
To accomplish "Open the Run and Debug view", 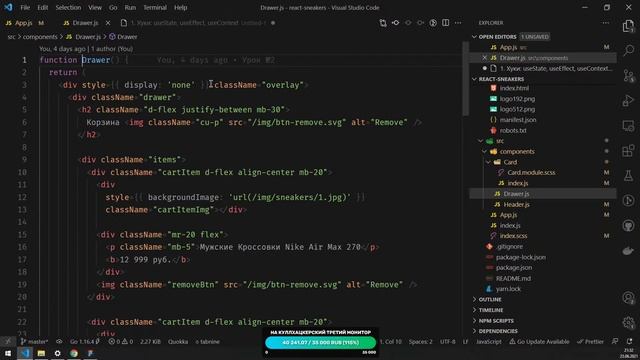I will click(x=629, y=100).
